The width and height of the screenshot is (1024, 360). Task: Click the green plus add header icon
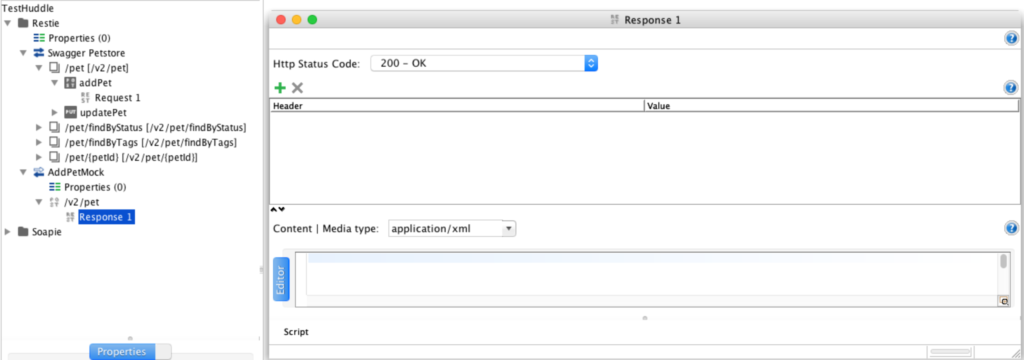coord(280,88)
